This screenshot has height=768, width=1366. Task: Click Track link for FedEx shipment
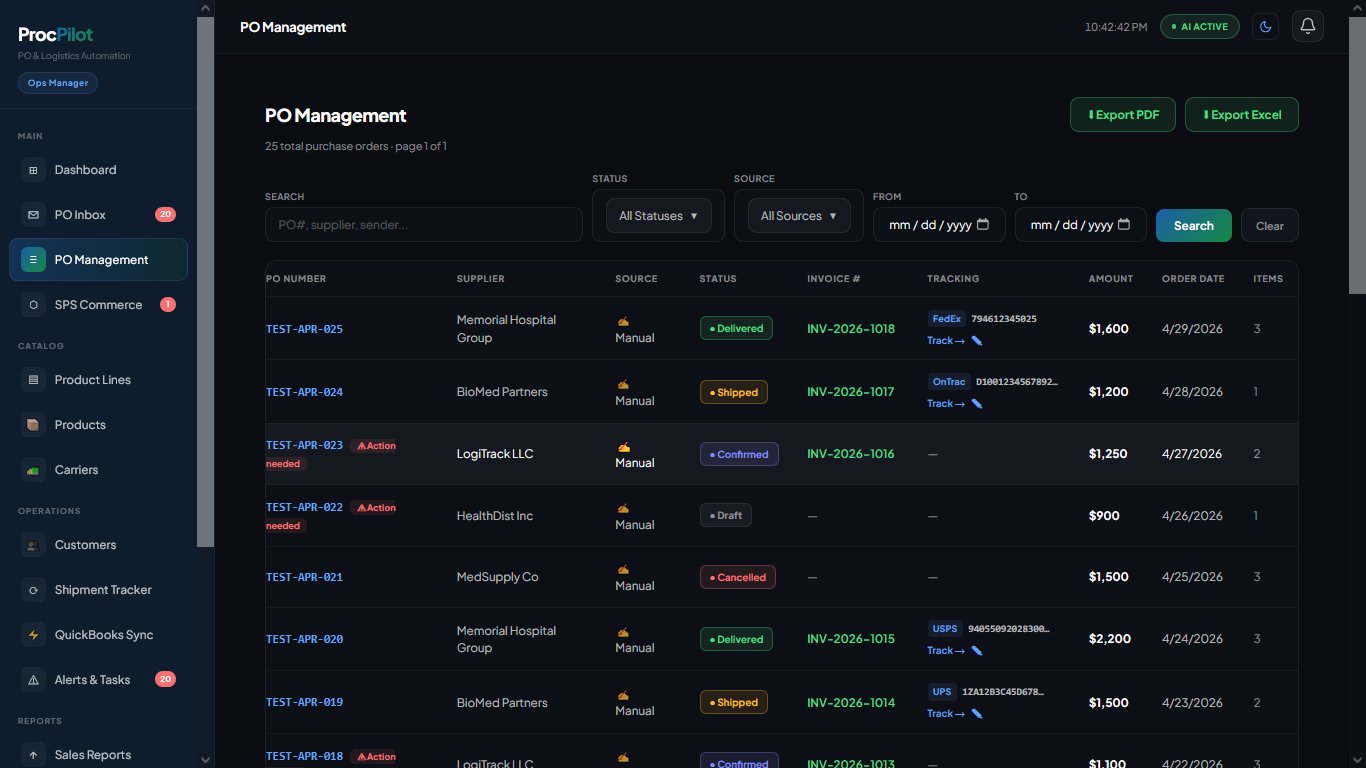[946, 341]
